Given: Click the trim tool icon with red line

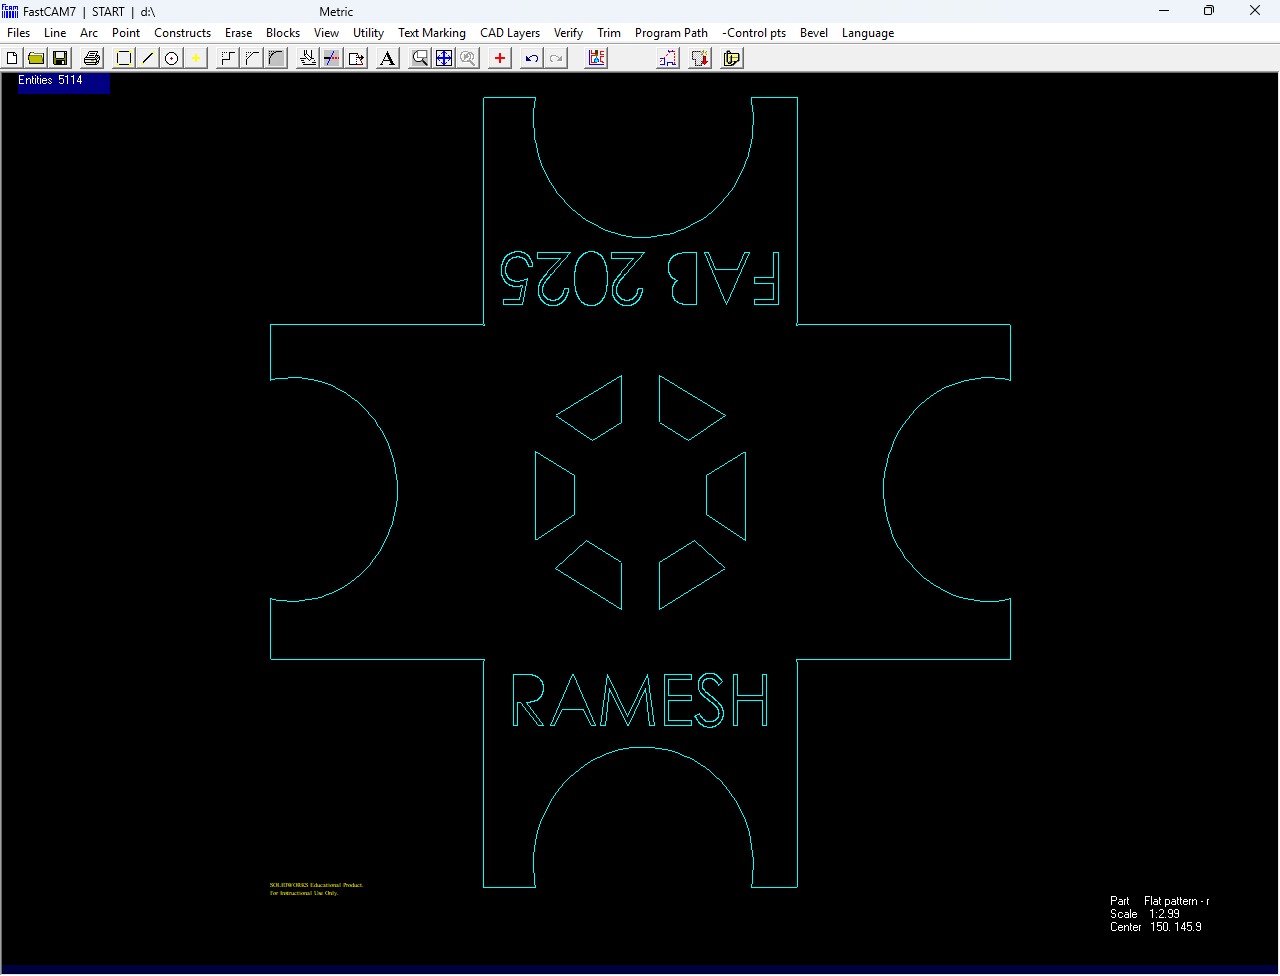Looking at the screenshot, I should coord(332,58).
